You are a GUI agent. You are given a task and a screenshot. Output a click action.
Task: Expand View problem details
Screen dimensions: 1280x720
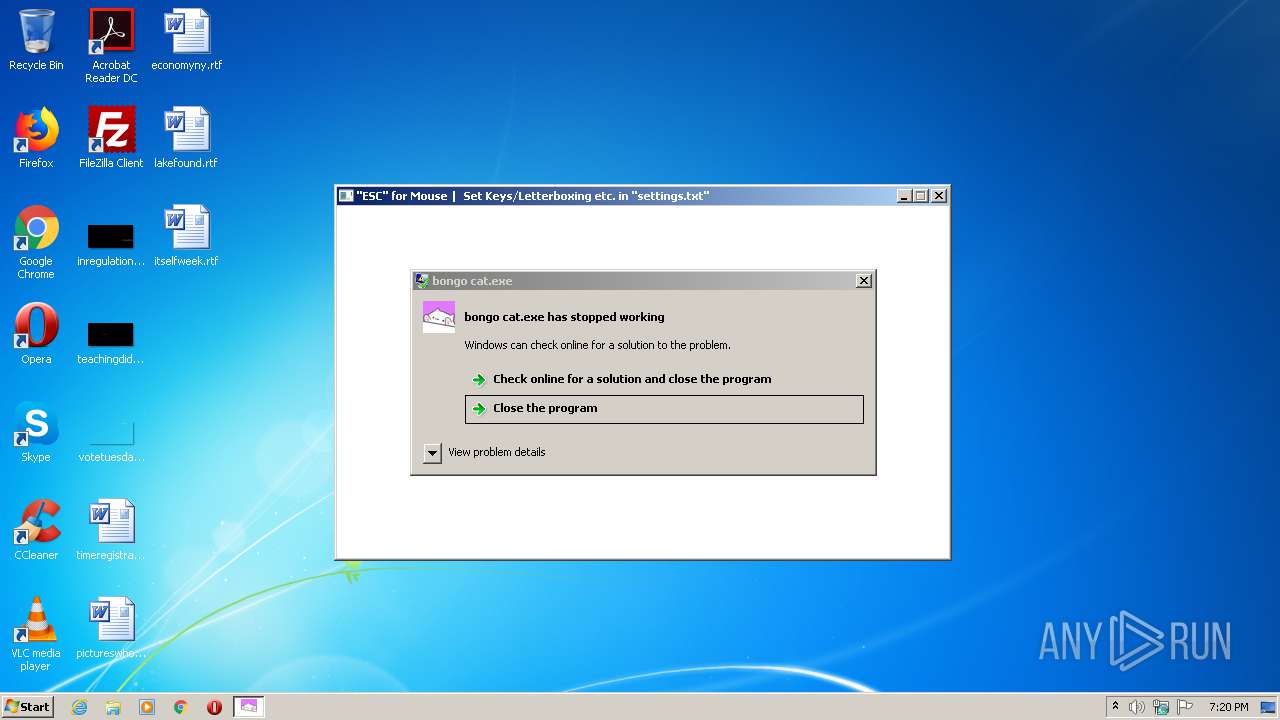point(486,452)
